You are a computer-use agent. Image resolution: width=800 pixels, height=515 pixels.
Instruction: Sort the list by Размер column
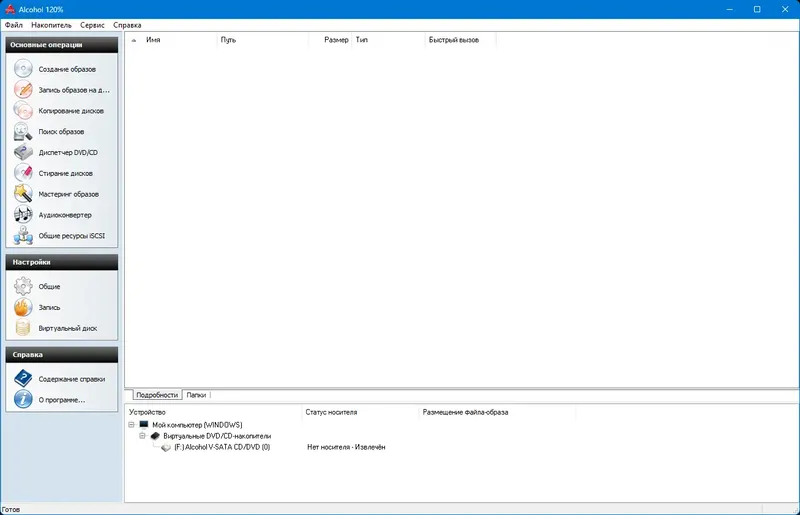coord(330,40)
